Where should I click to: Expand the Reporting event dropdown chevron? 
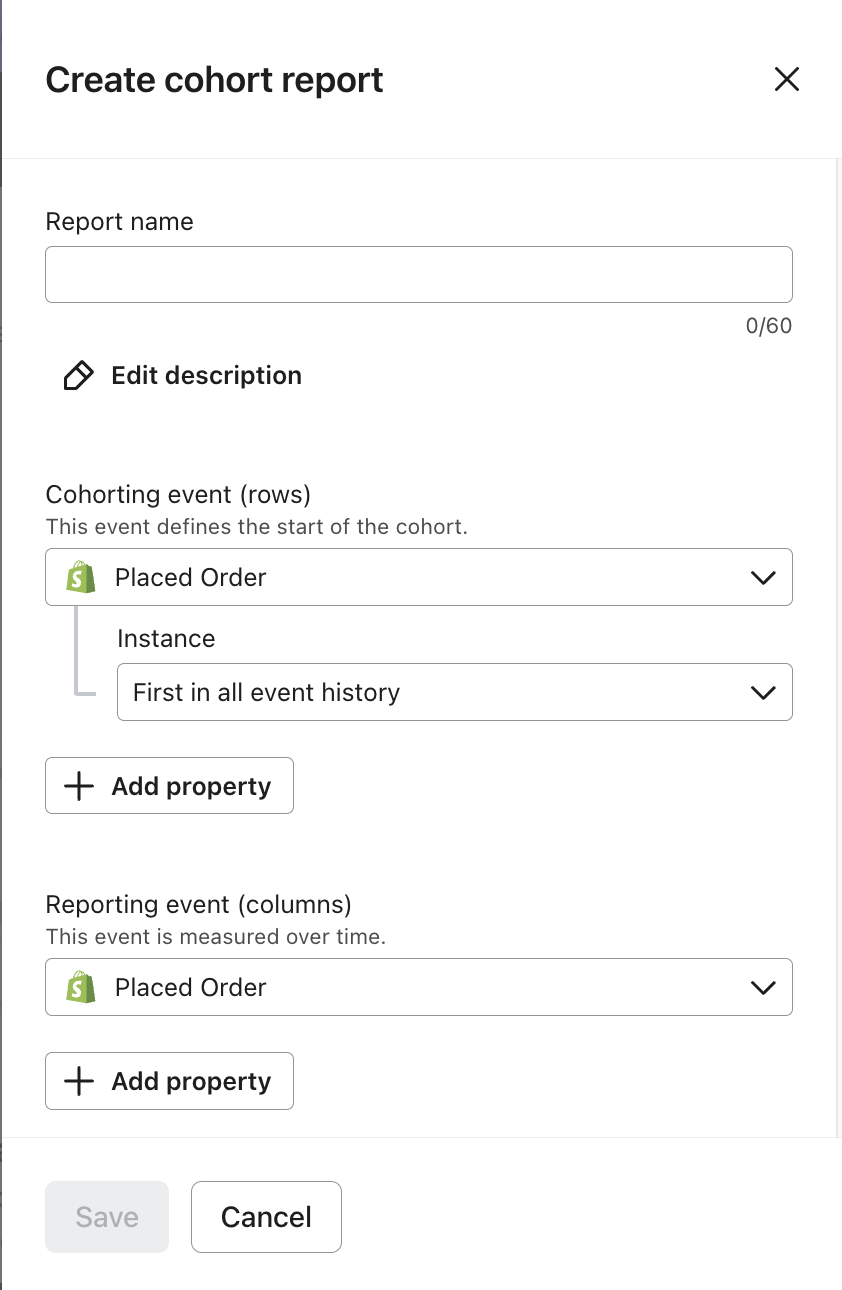point(763,988)
